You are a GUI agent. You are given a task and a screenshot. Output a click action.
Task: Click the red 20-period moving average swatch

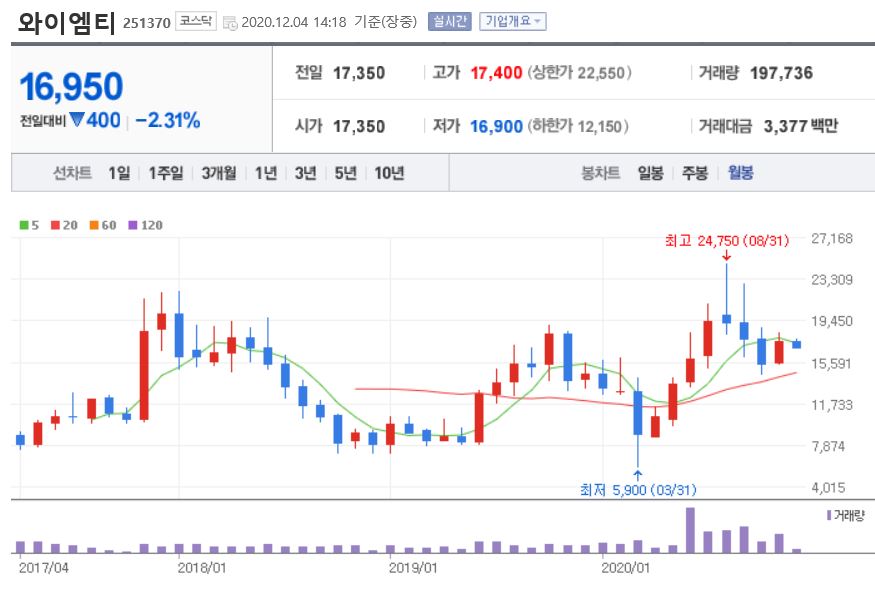pyautogui.click(x=55, y=225)
